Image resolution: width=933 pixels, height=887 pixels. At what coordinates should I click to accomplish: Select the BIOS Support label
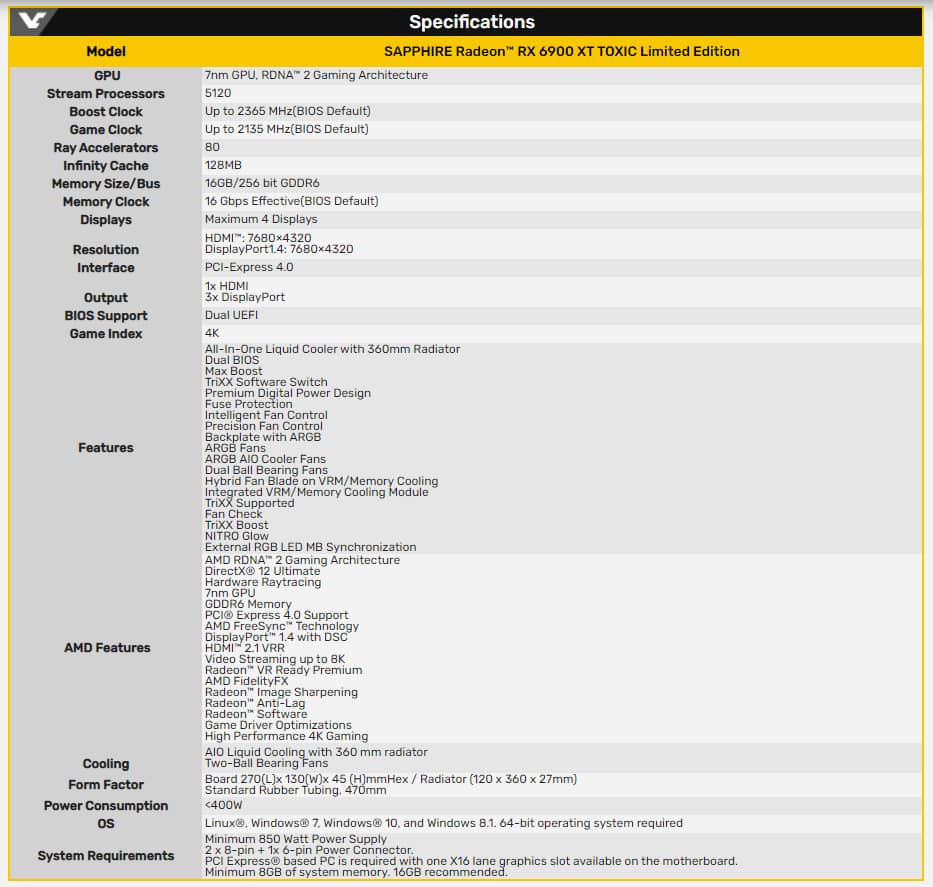106,316
